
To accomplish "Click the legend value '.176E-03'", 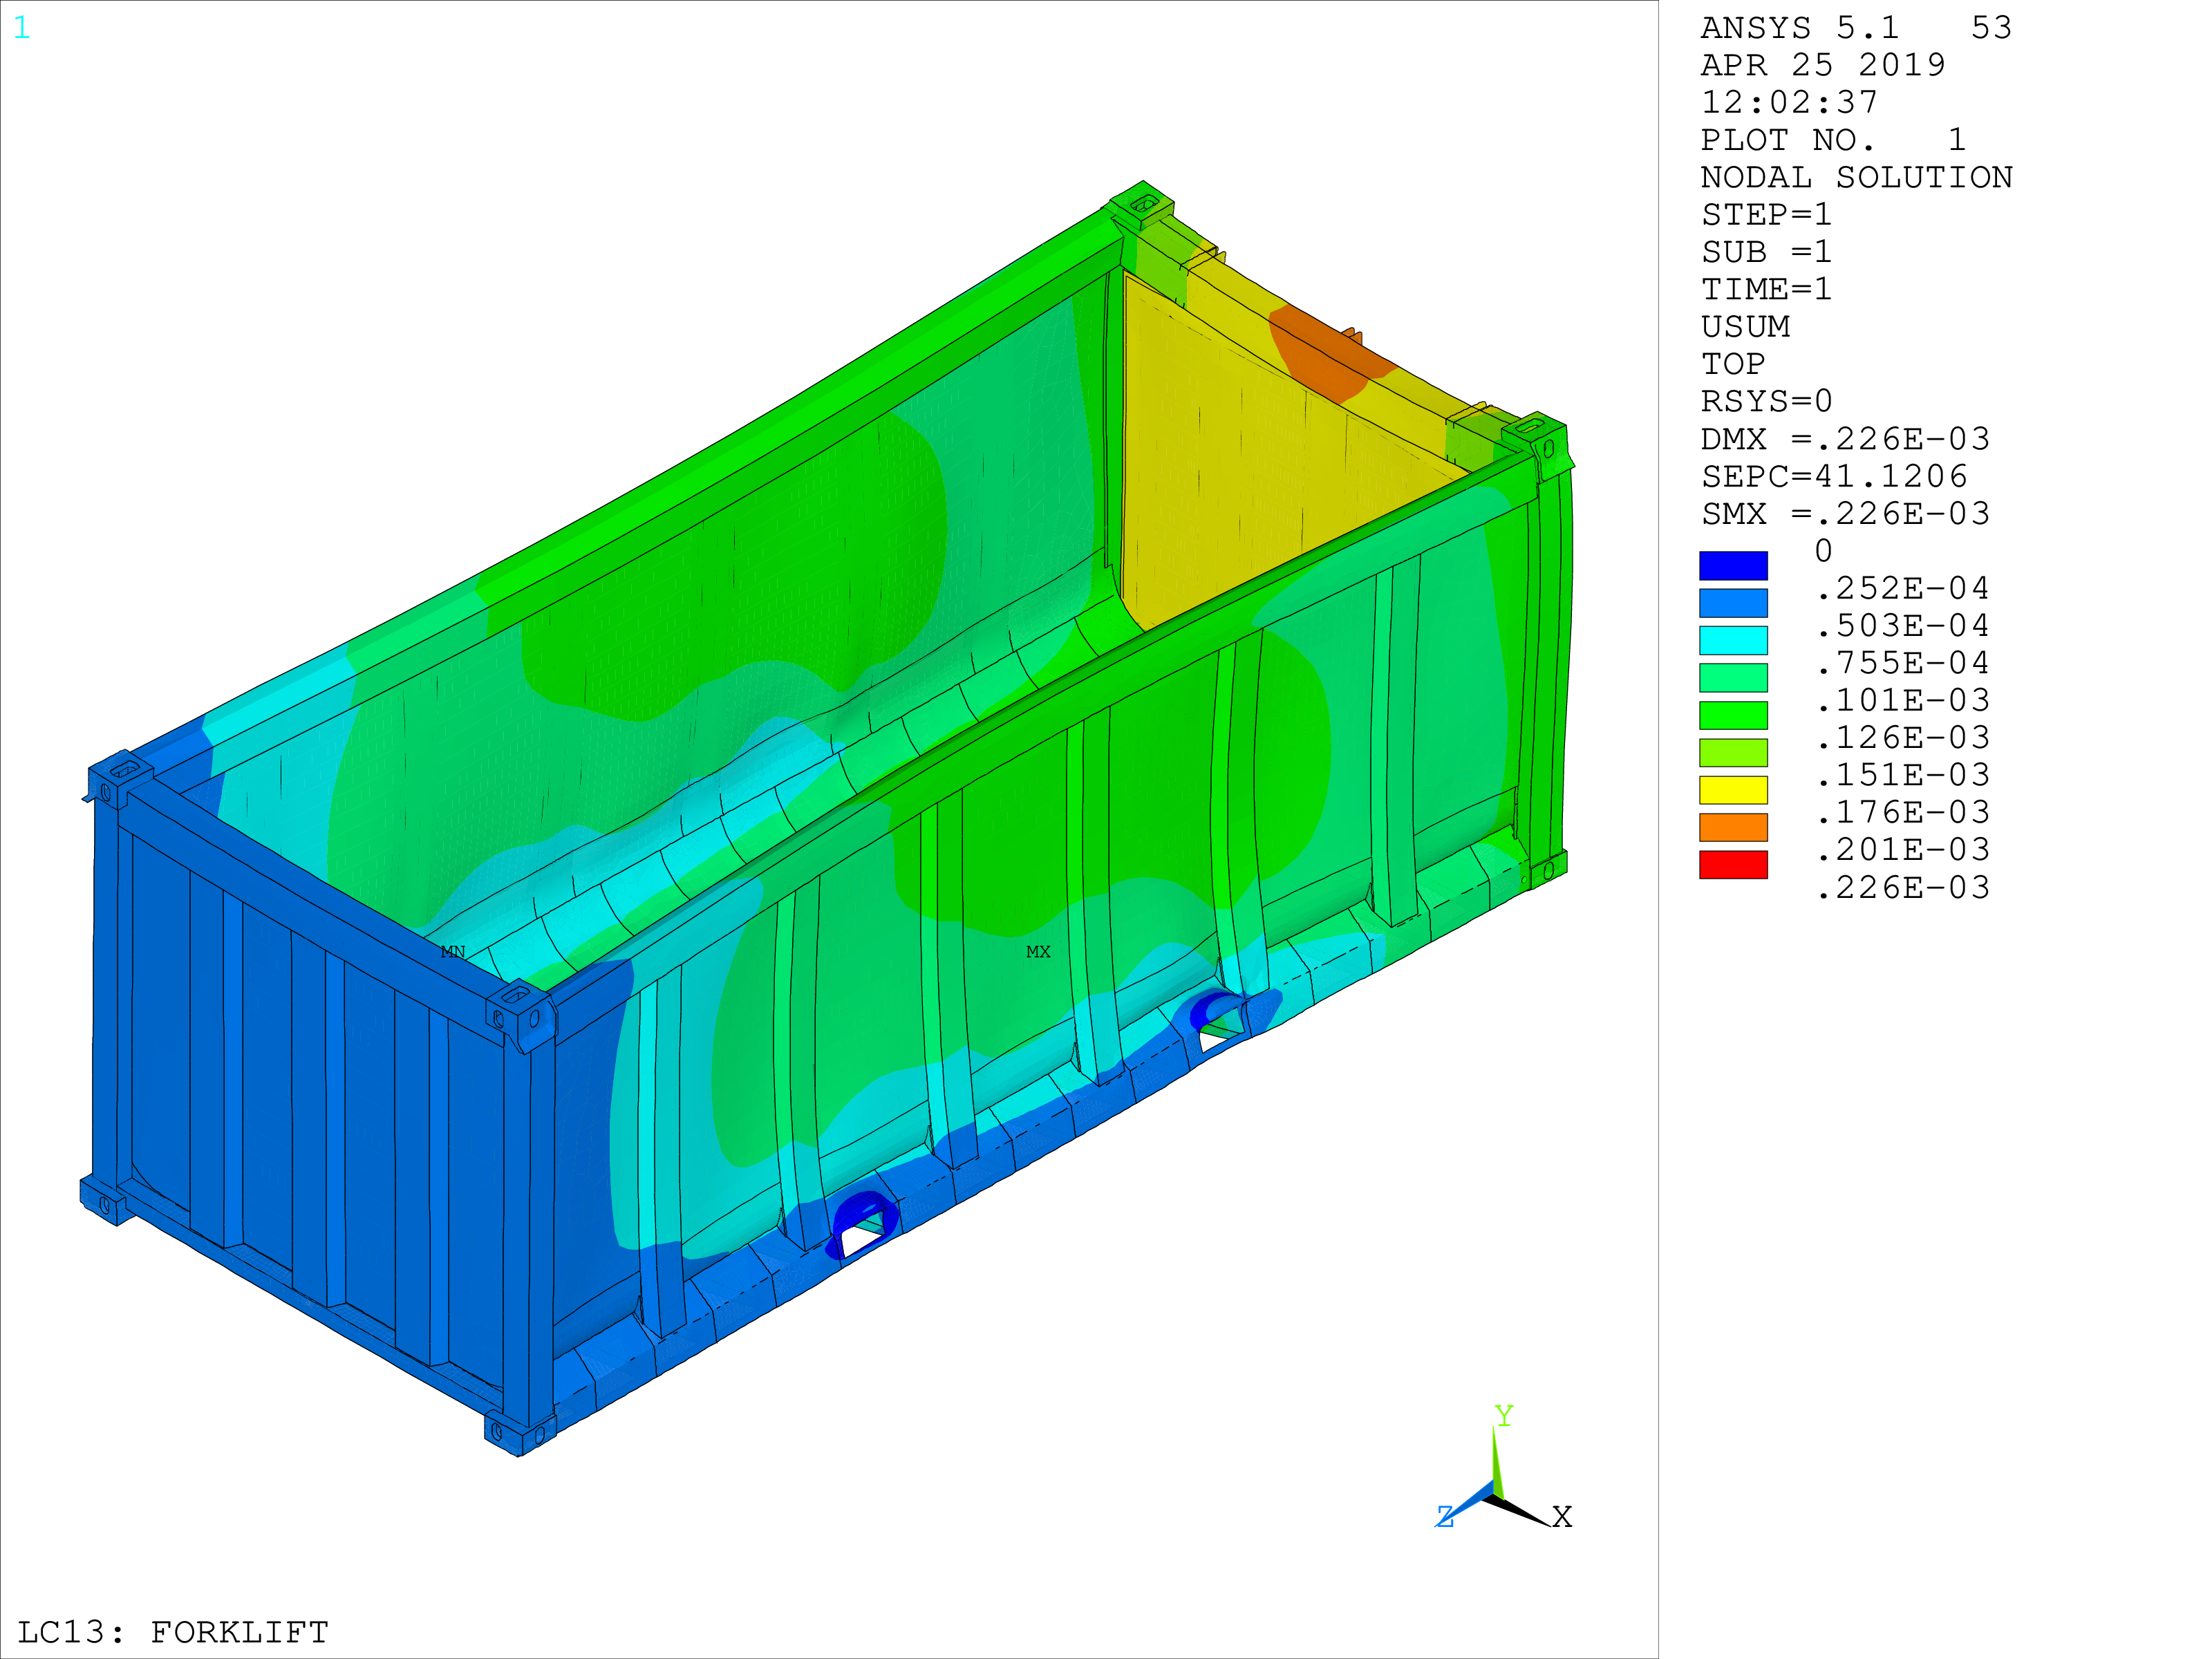I will pyautogui.click(x=1903, y=812).
